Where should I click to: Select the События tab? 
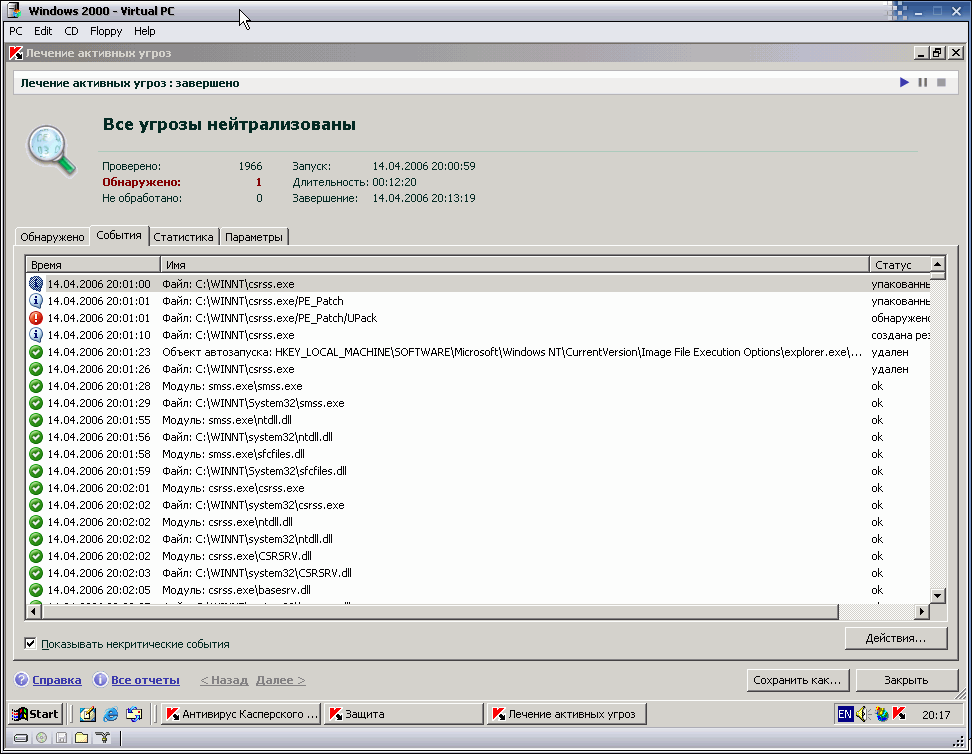tap(119, 236)
